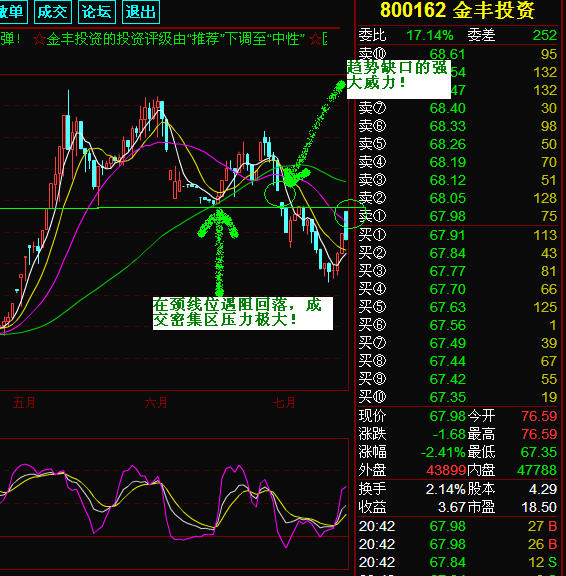
Task: Click the 委差 value 252
Action: [x=545, y=36]
